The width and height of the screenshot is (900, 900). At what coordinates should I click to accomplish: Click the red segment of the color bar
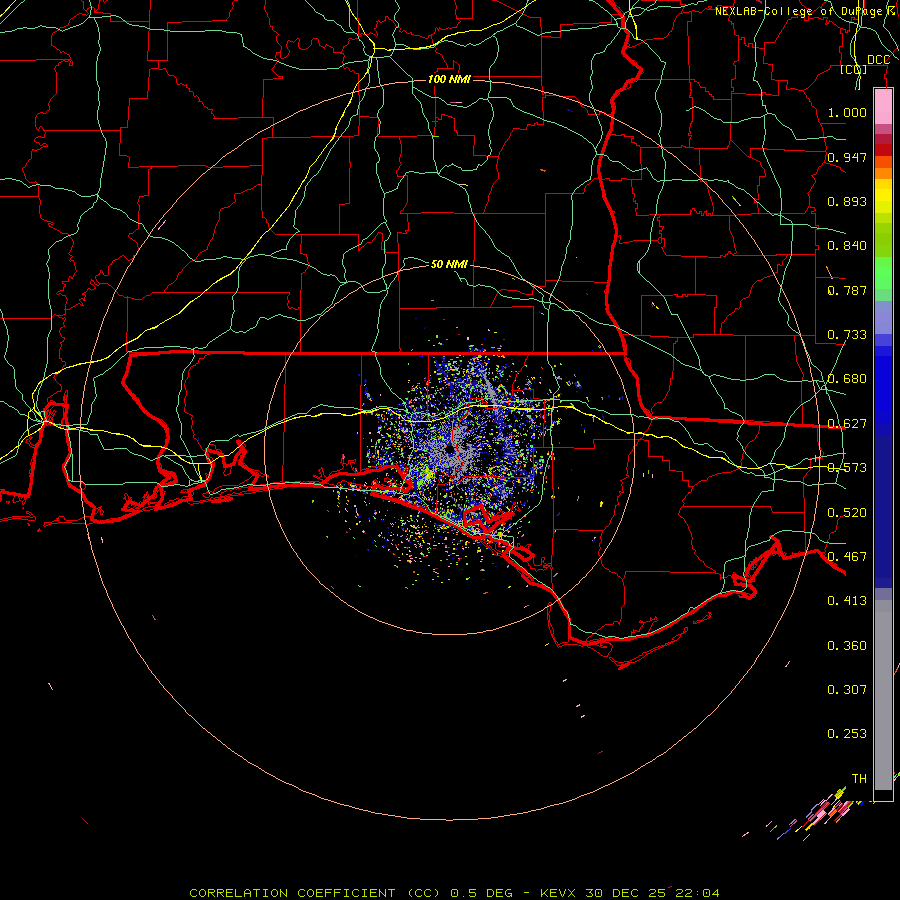pos(883,150)
